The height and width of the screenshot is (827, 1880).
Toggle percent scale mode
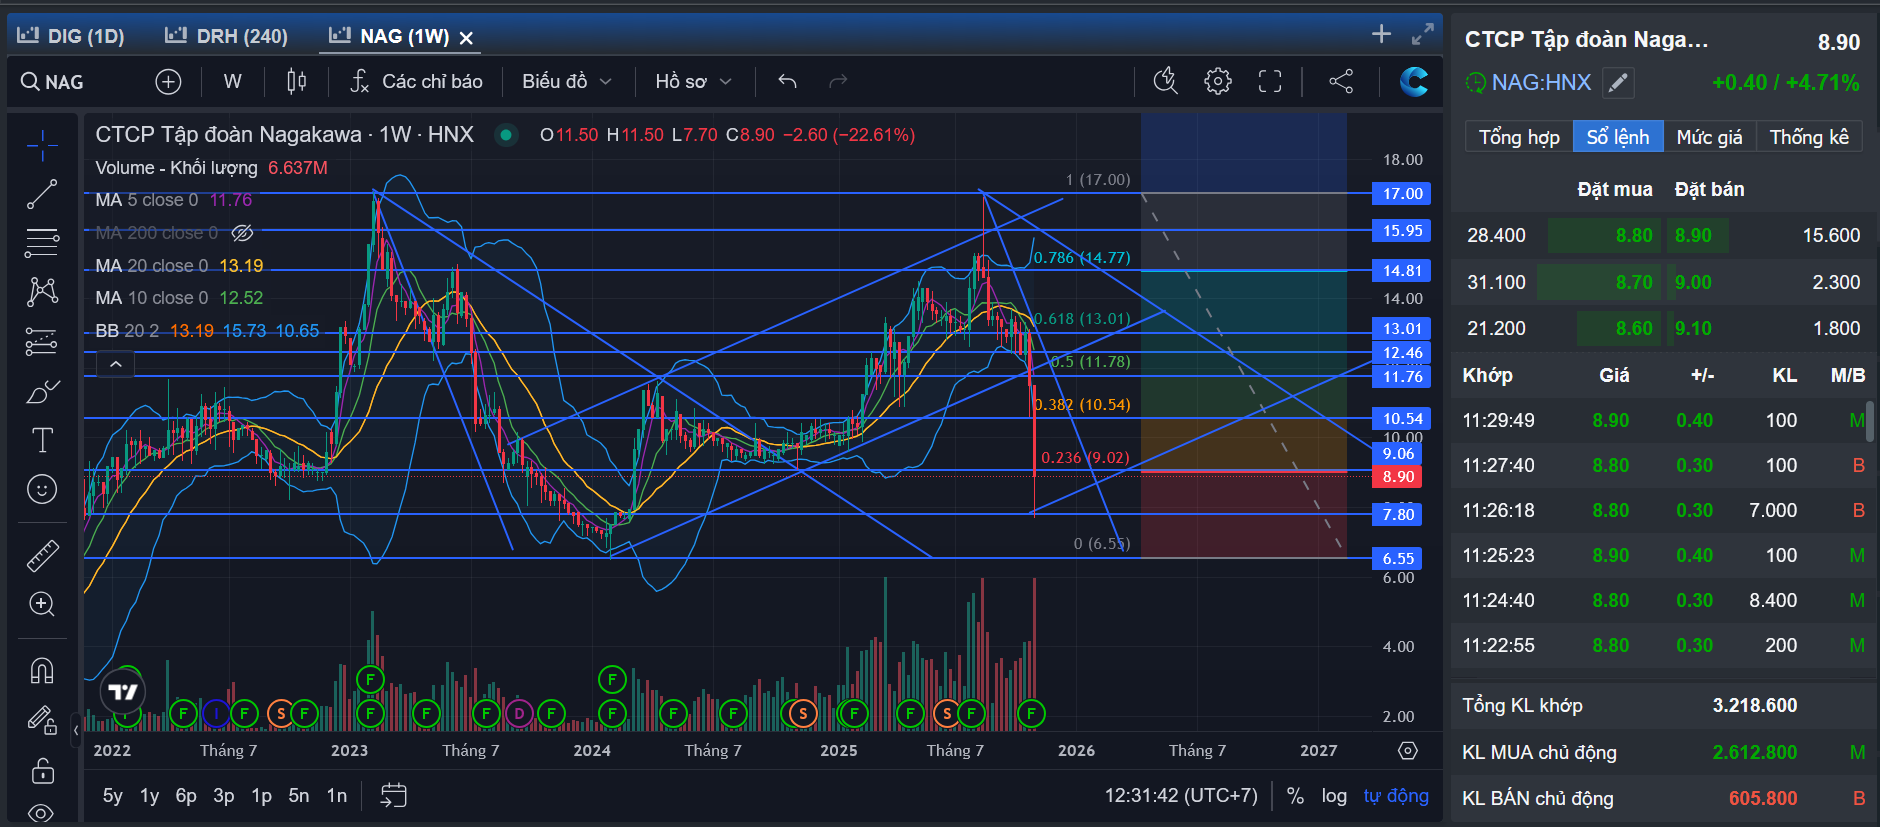tap(1295, 796)
